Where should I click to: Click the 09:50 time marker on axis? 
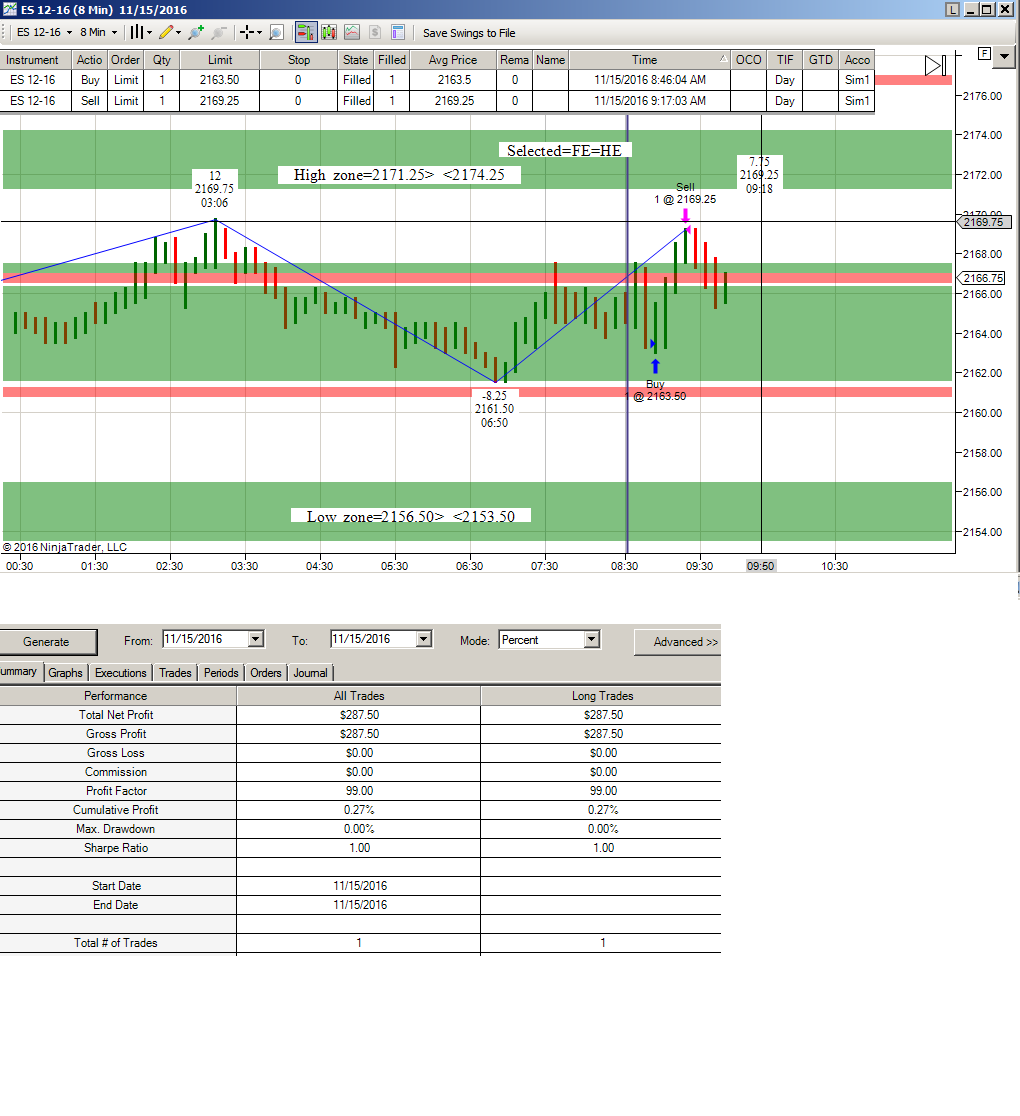pos(760,566)
